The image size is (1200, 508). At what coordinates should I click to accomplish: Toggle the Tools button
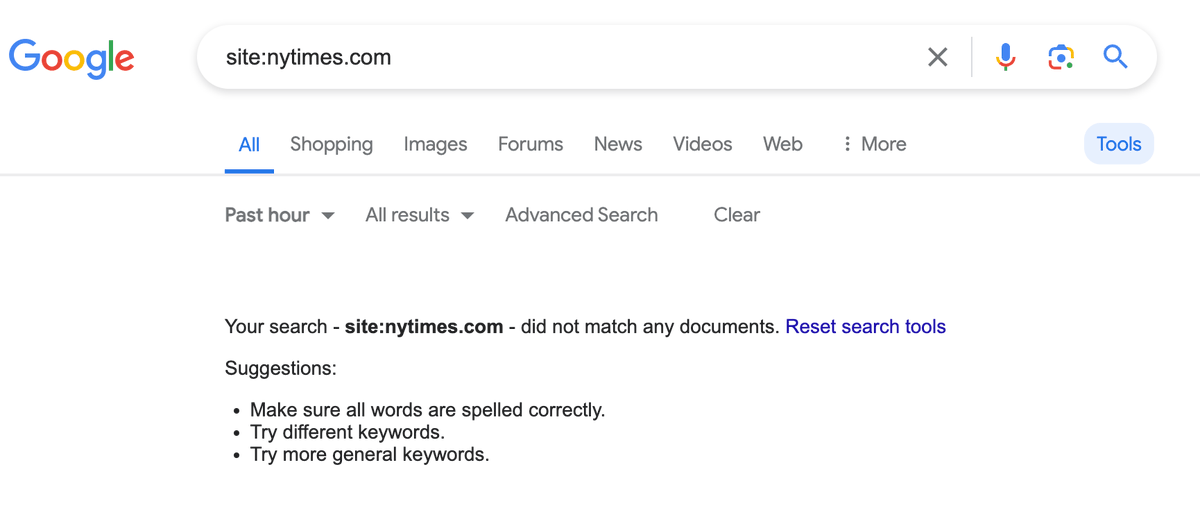1119,144
